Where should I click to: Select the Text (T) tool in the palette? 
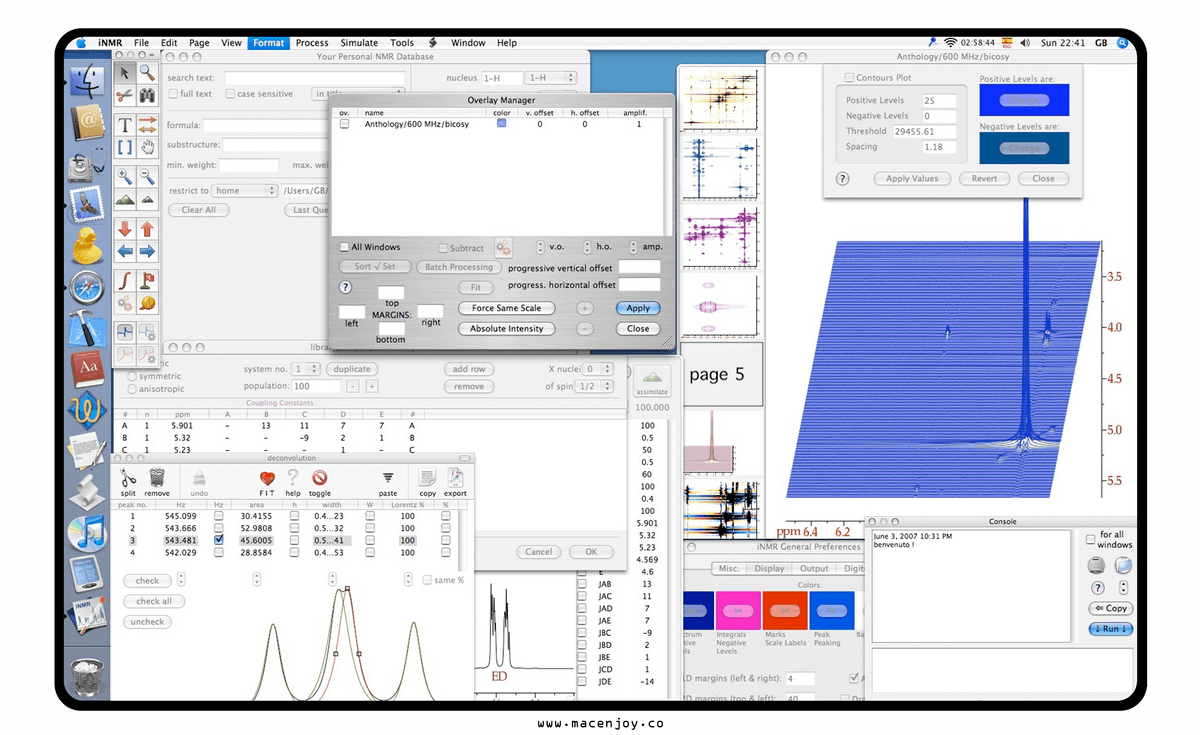125,125
